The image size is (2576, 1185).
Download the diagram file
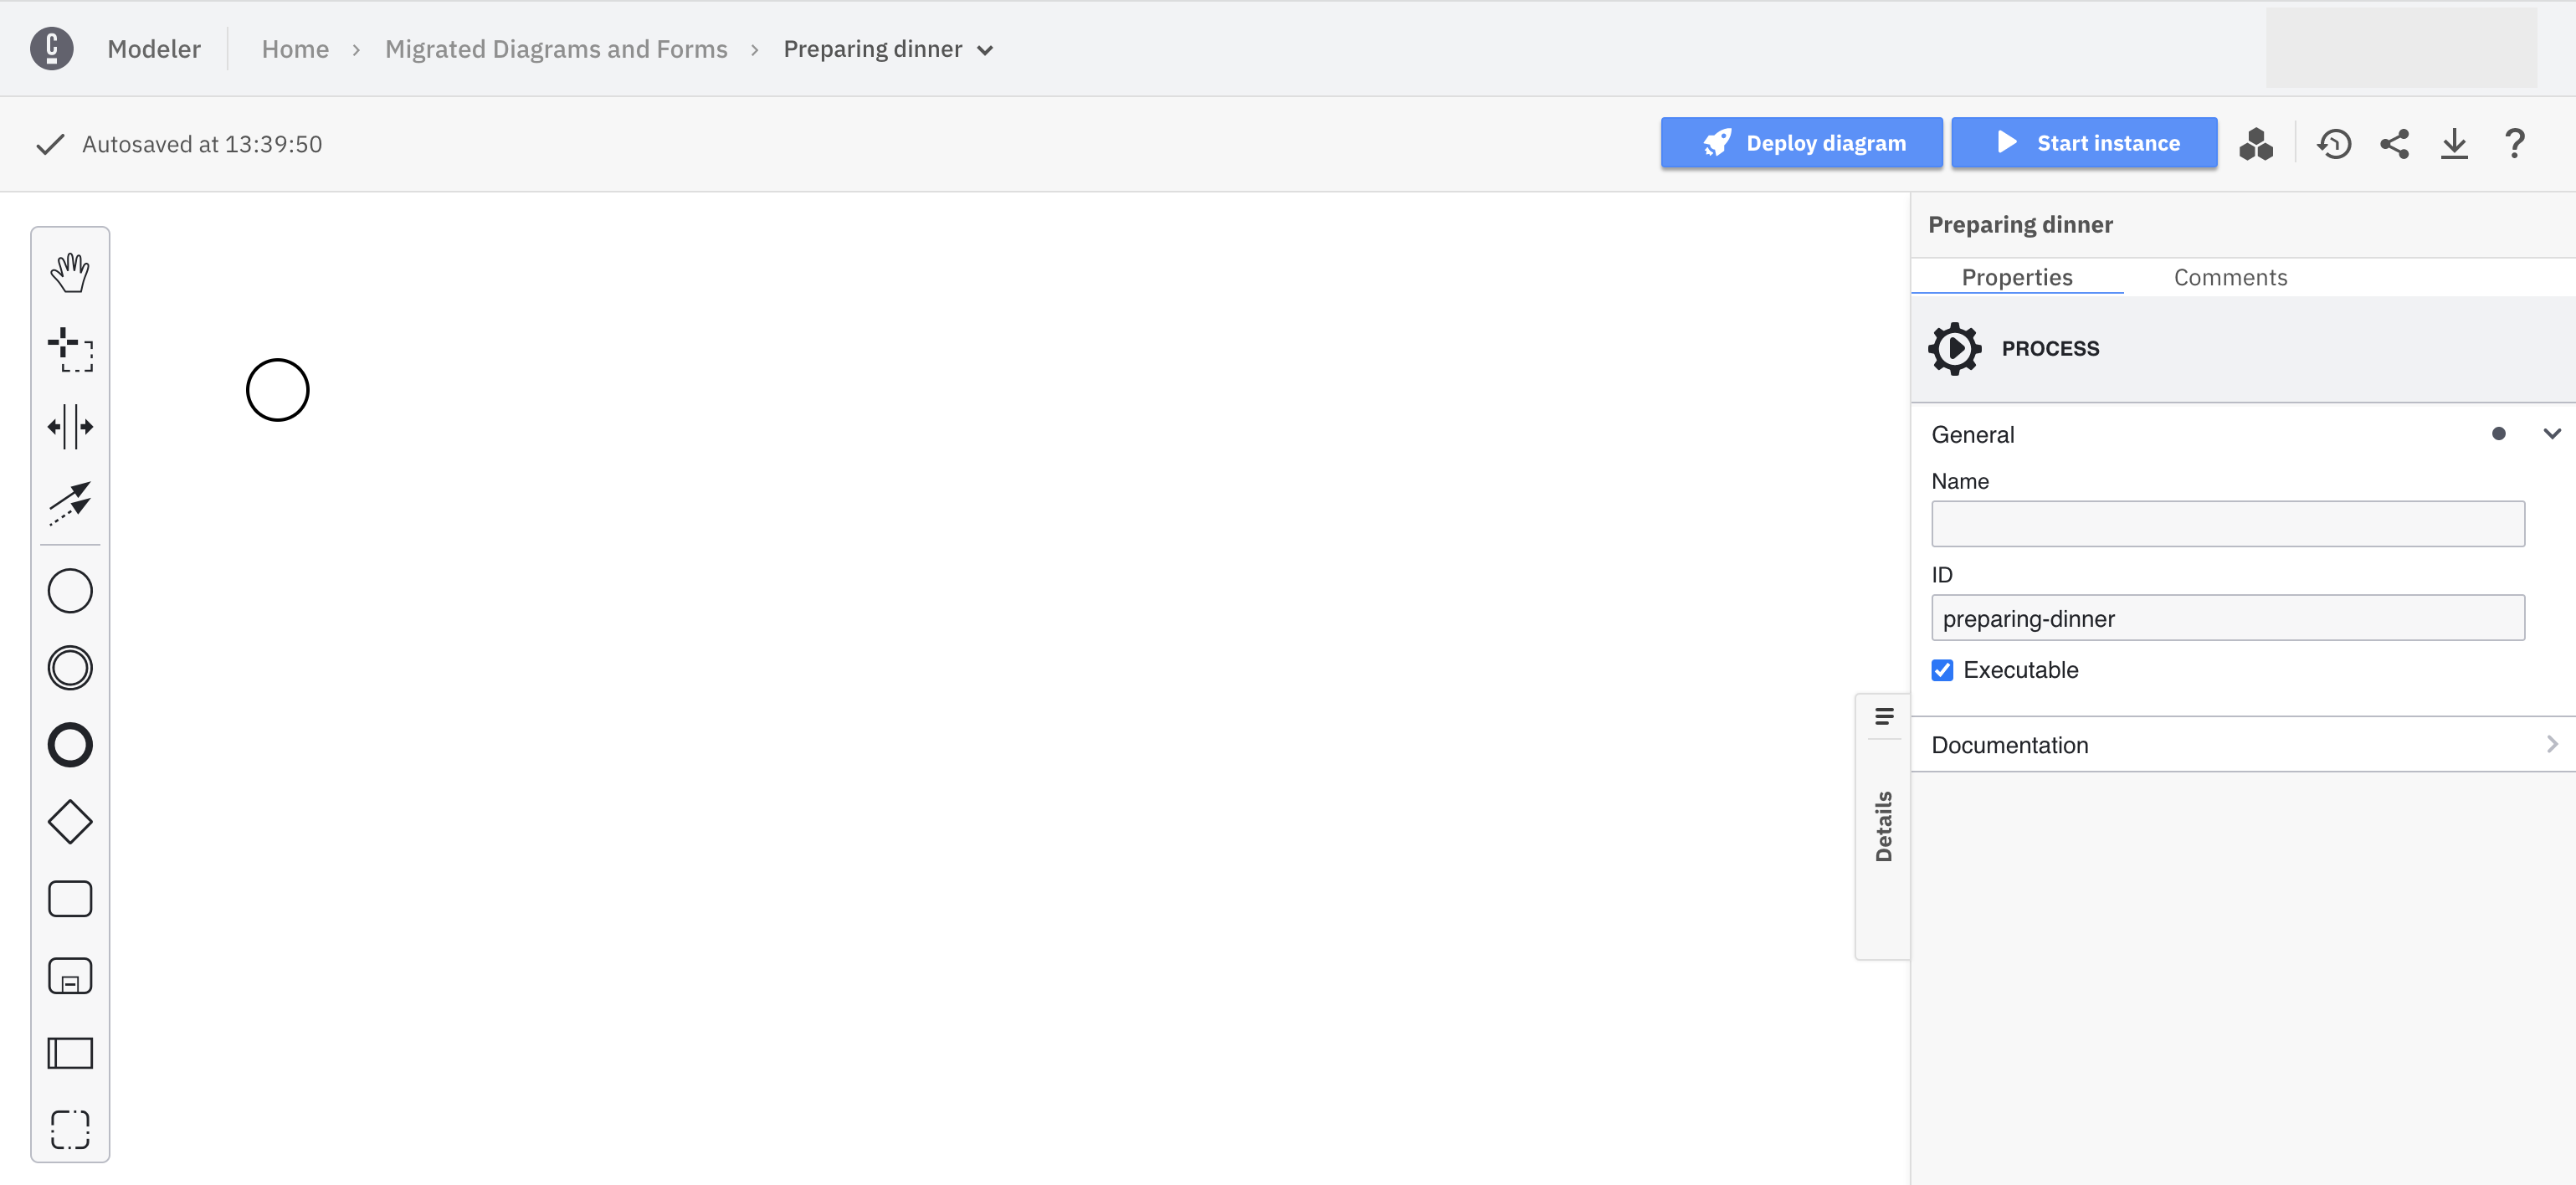2455,143
